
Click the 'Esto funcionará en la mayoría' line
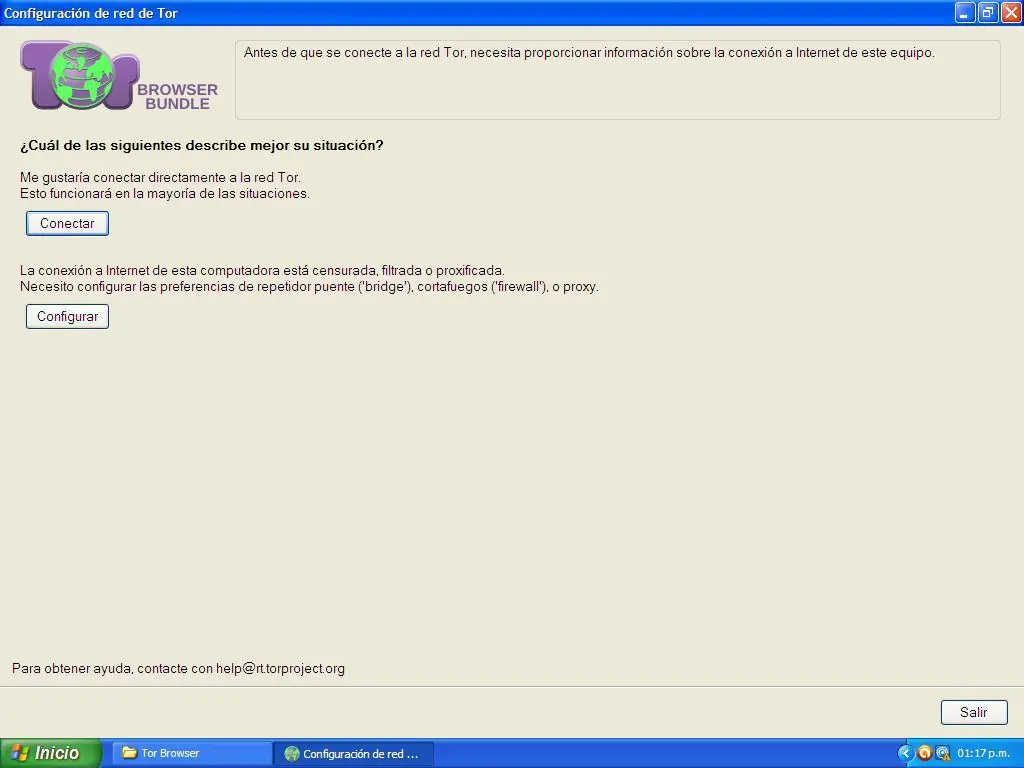[x=165, y=194]
